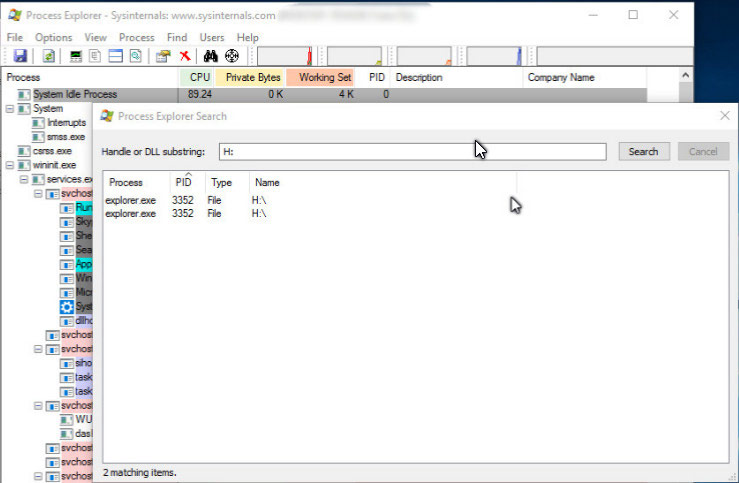Sort search results by the Type column
Image resolution: width=739 pixels, height=483 pixels.
tap(227, 182)
